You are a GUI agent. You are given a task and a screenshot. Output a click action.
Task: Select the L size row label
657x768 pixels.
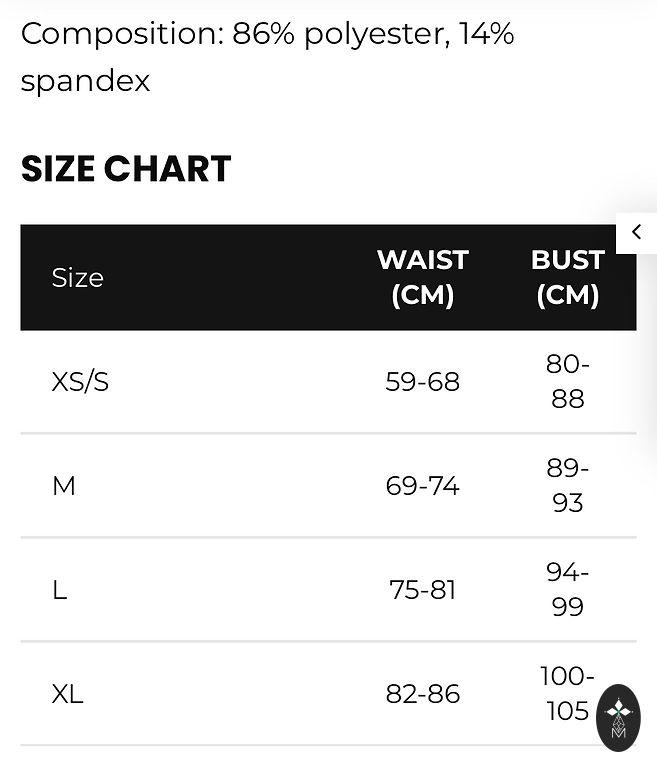pos(59,590)
